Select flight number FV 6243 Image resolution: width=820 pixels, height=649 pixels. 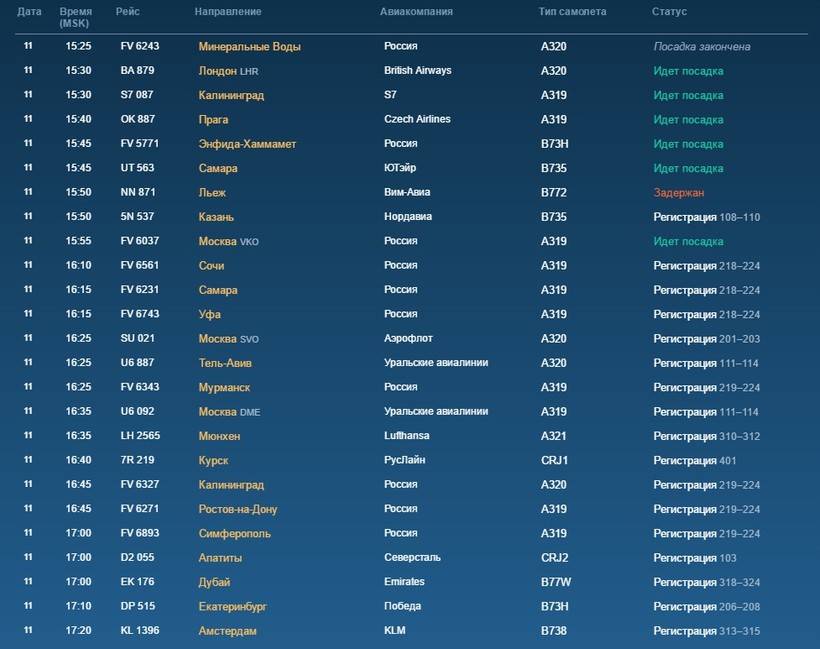pyautogui.click(x=139, y=47)
